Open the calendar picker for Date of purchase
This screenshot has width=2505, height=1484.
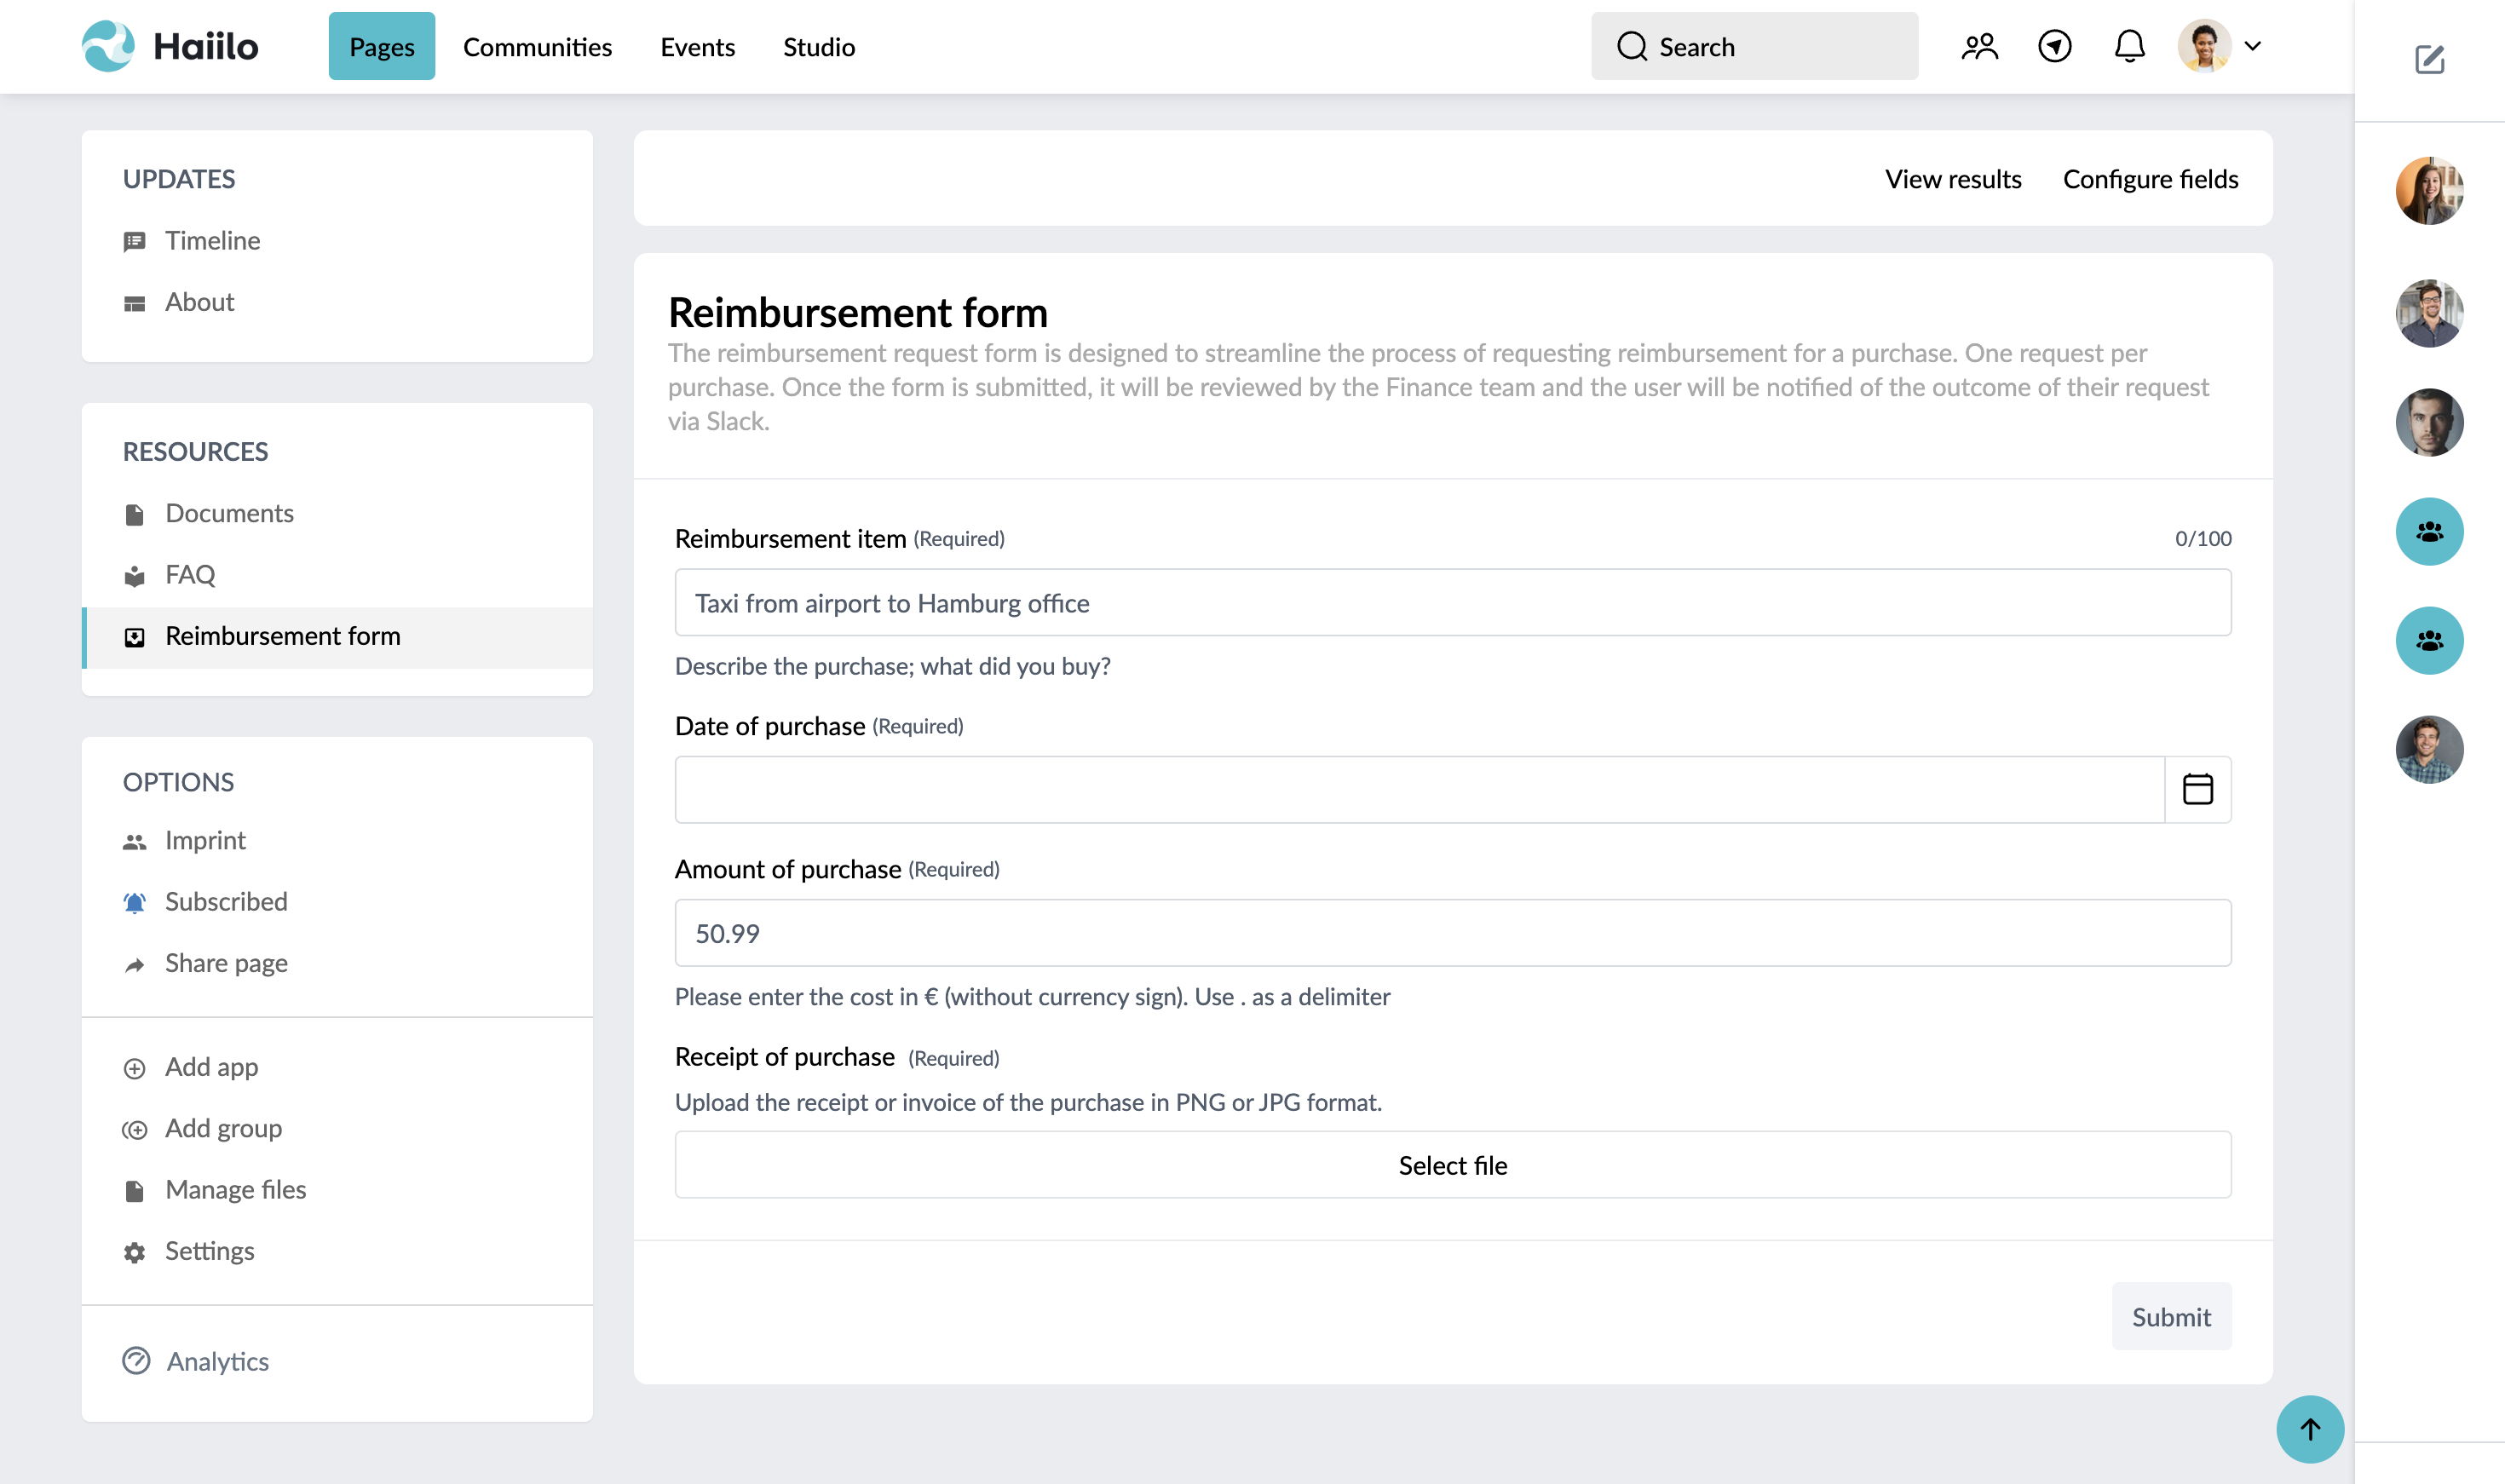(x=2197, y=789)
